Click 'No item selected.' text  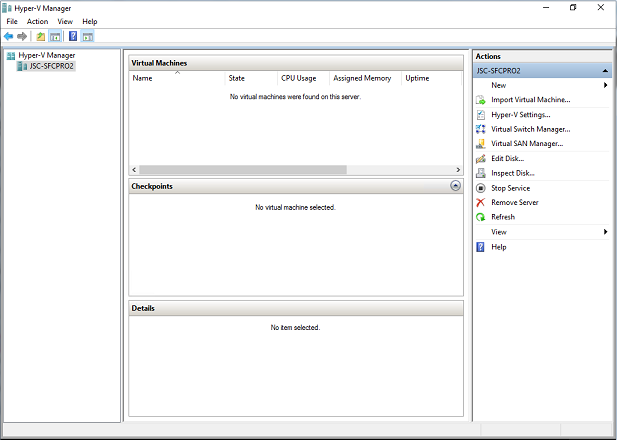296,327
